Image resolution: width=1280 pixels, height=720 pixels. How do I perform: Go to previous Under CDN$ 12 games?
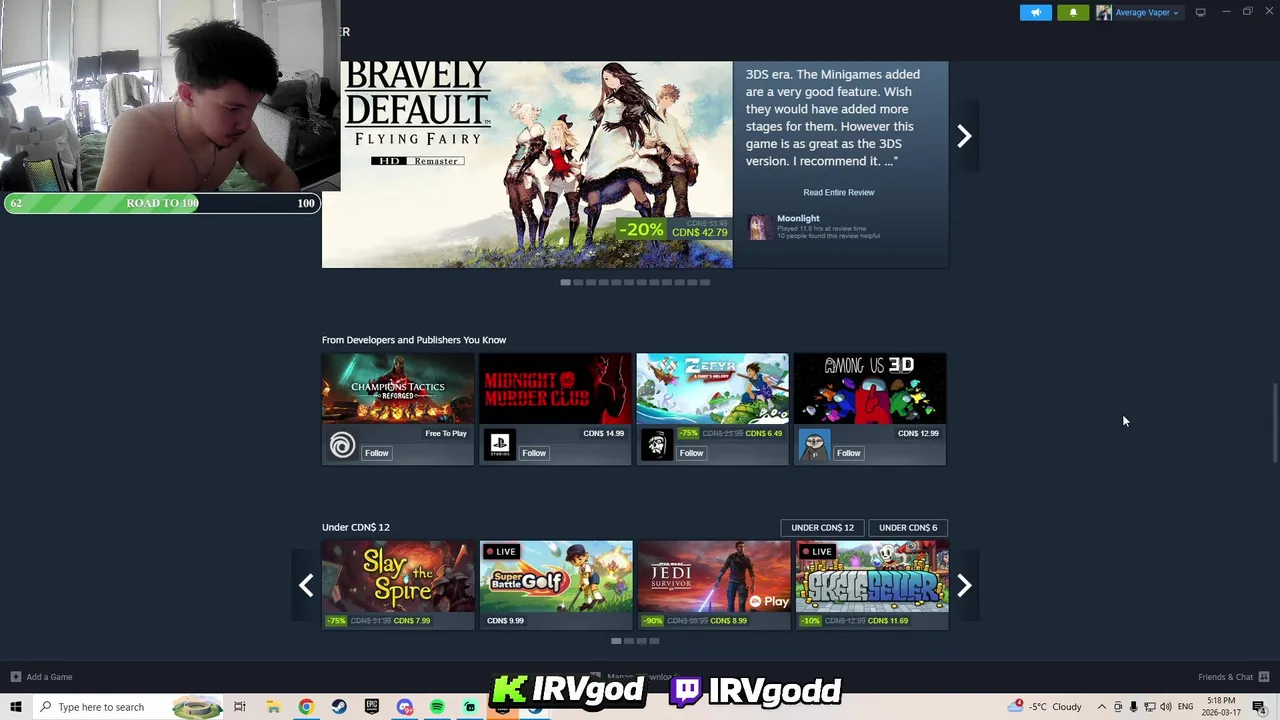pyautogui.click(x=306, y=586)
